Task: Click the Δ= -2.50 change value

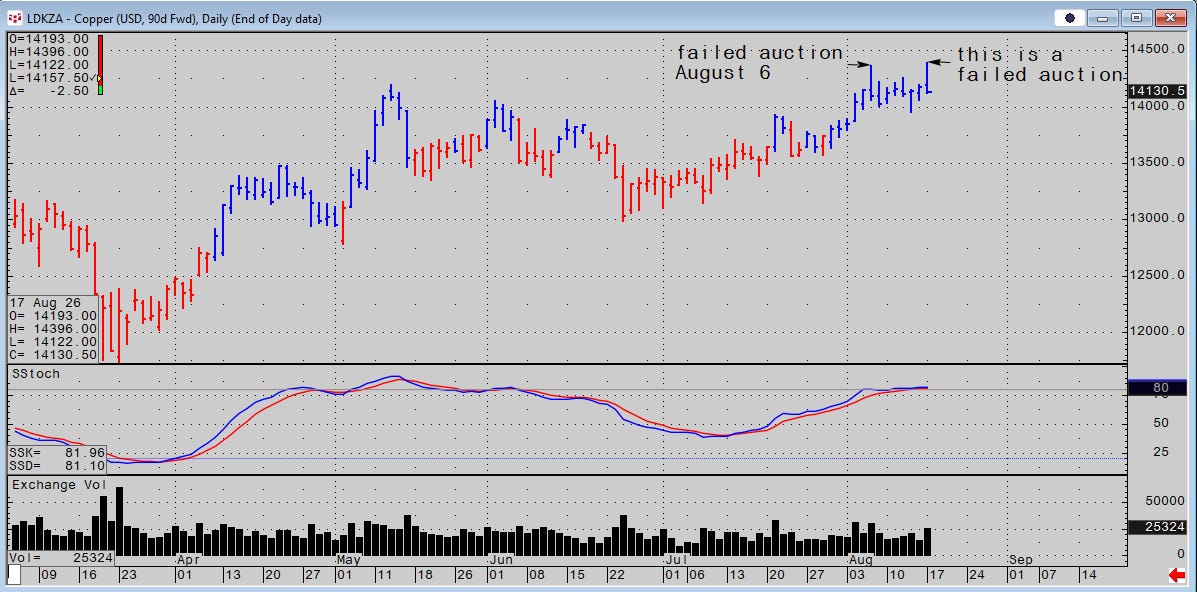Action: click(x=50, y=91)
